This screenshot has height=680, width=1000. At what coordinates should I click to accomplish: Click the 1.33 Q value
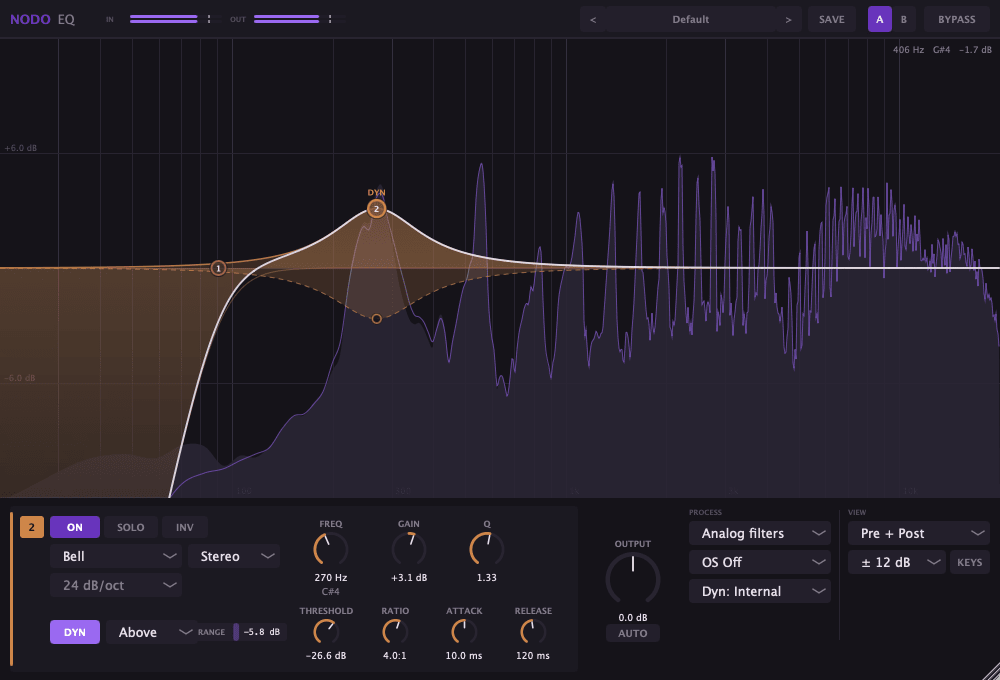[487, 577]
